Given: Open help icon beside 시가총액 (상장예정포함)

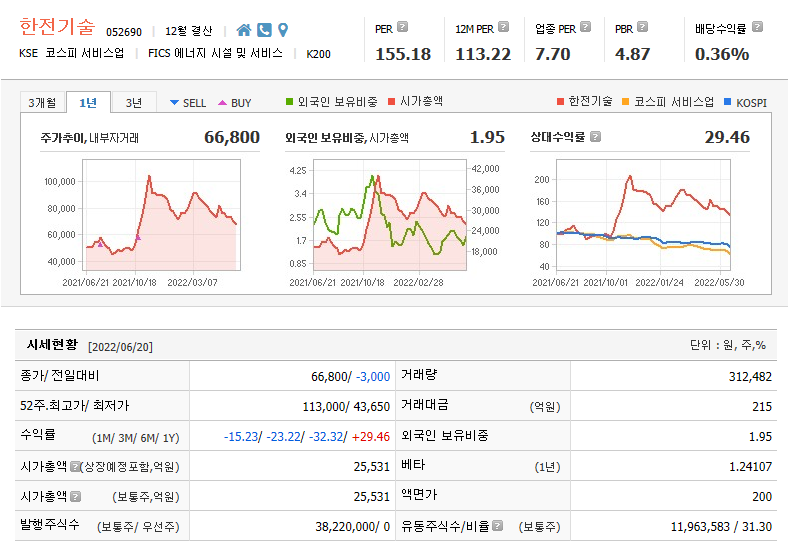Looking at the screenshot, I should 75,467.
